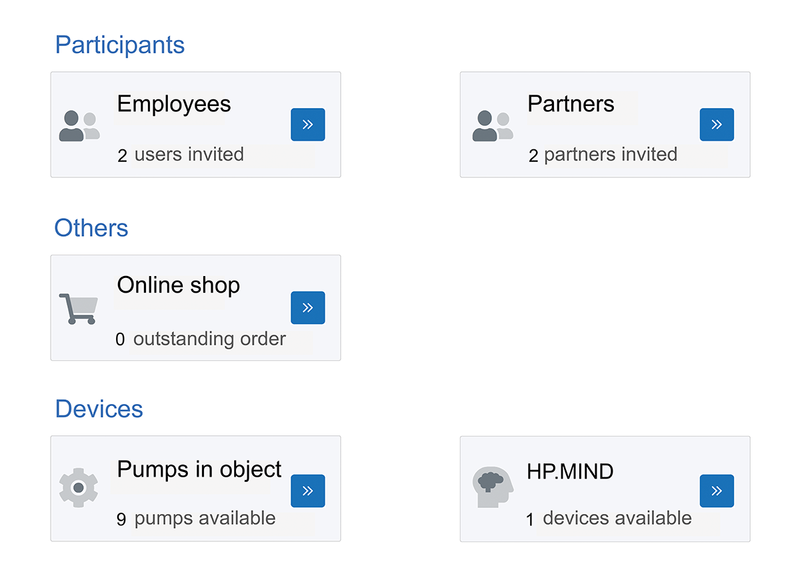Open Pumps in object with the arrow button
The image size is (800, 572).
pos(308,491)
